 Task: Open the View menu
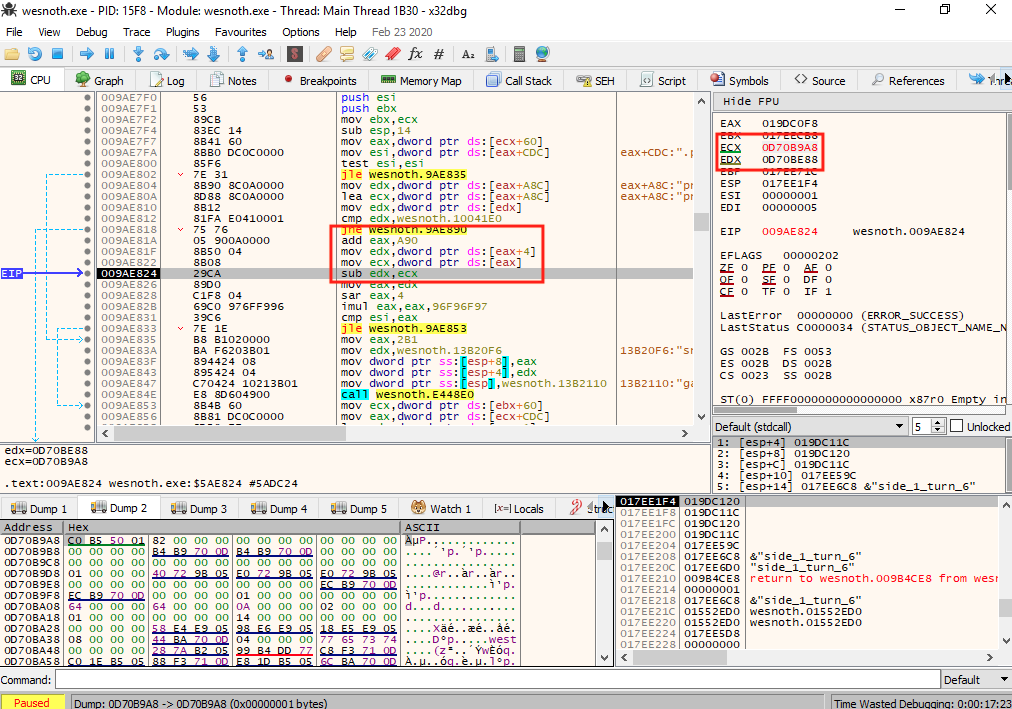pyautogui.click(x=49, y=32)
